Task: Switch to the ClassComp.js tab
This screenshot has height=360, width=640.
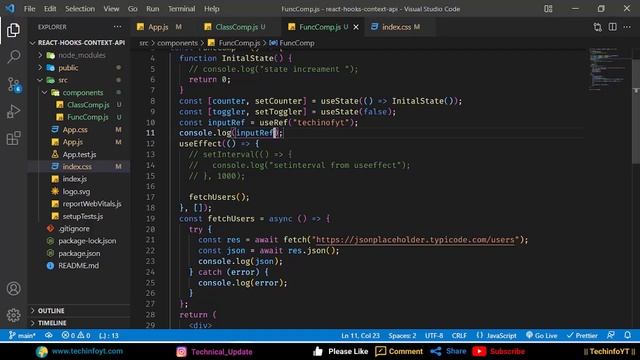Action: [x=237, y=27]
